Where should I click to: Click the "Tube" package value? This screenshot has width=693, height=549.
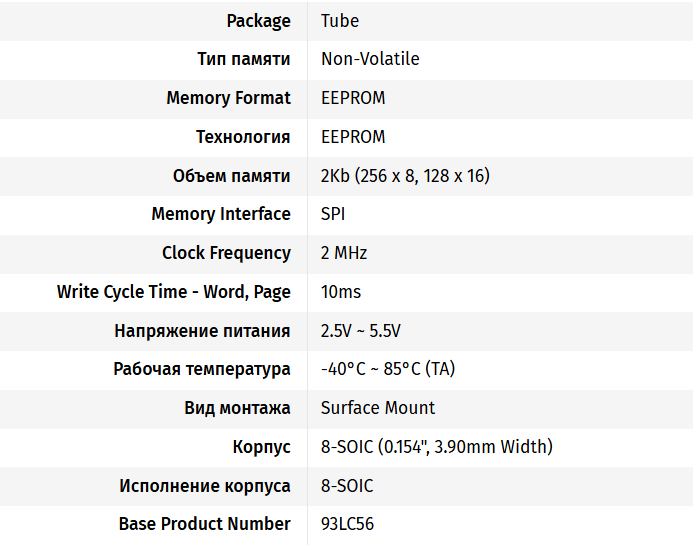[x=340, y=21]
